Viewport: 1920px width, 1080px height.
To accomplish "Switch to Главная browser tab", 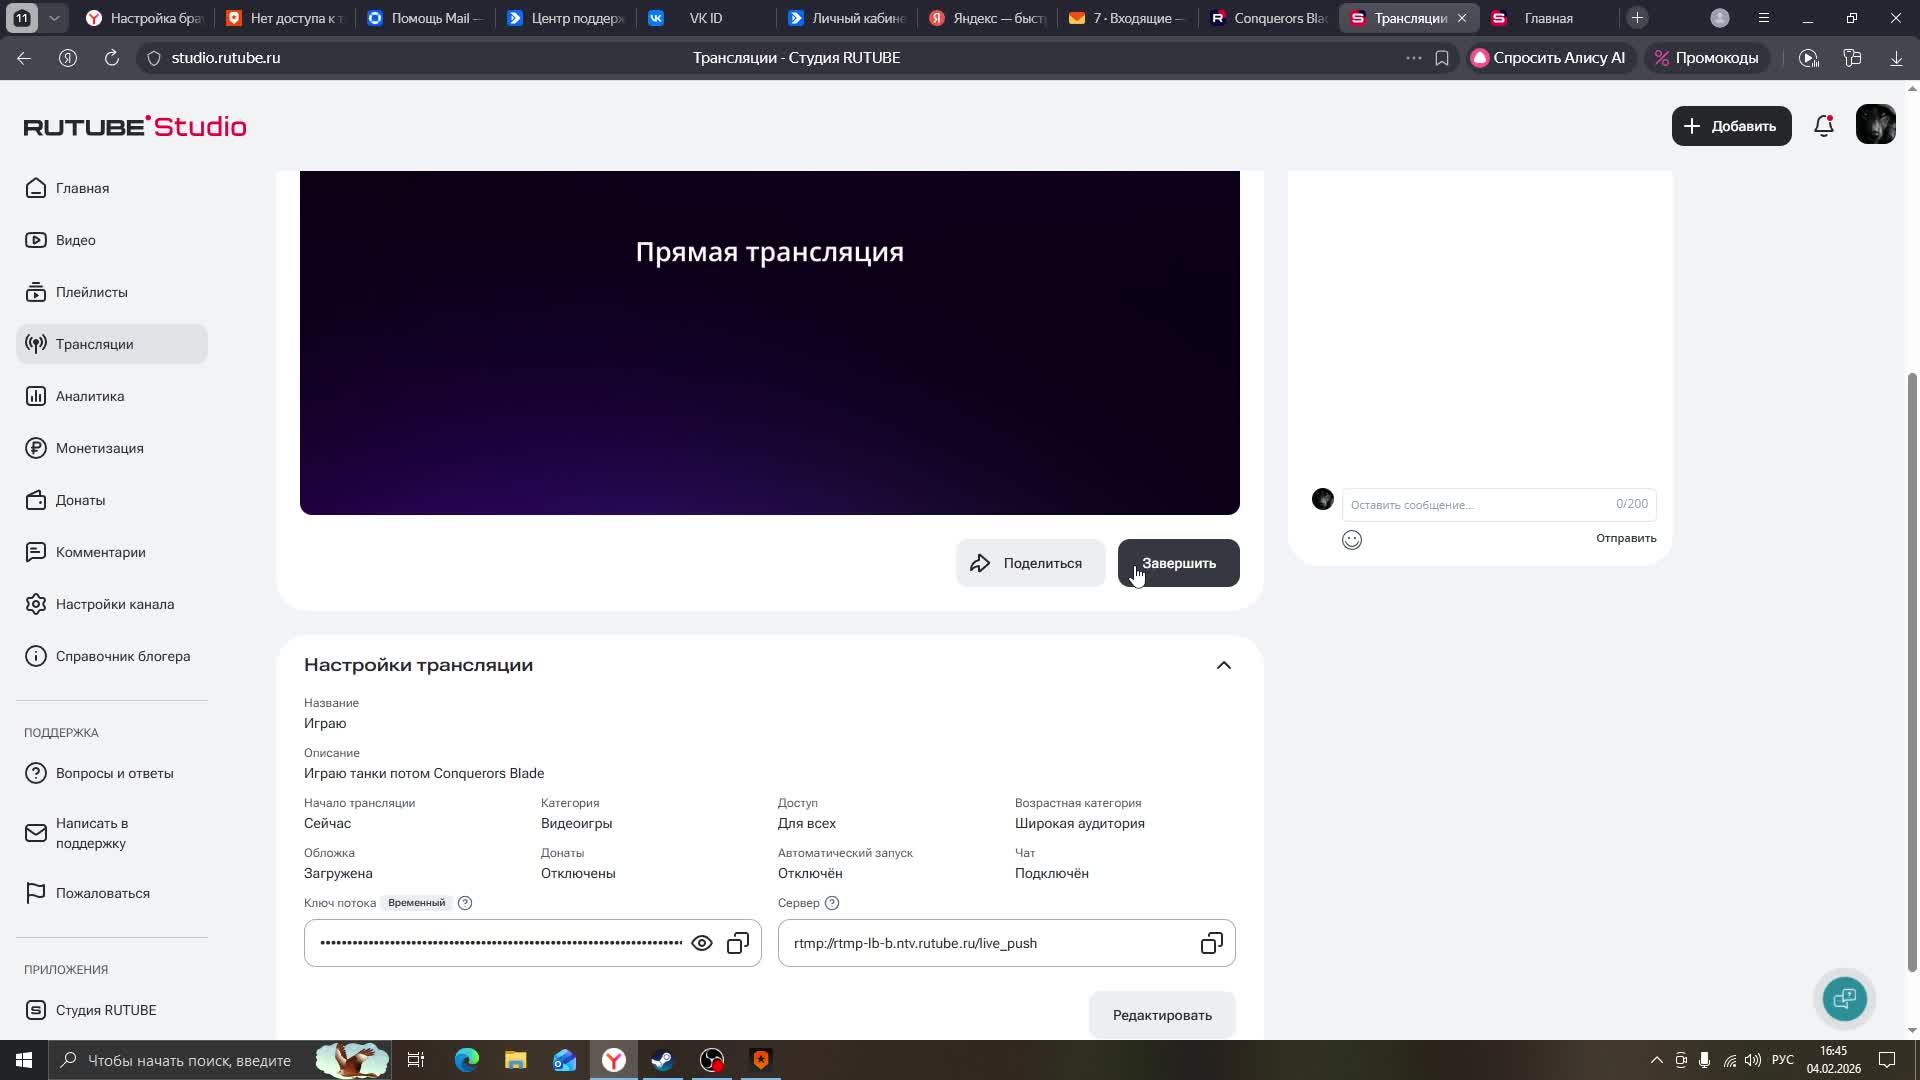I will (x=1548, y=18).
